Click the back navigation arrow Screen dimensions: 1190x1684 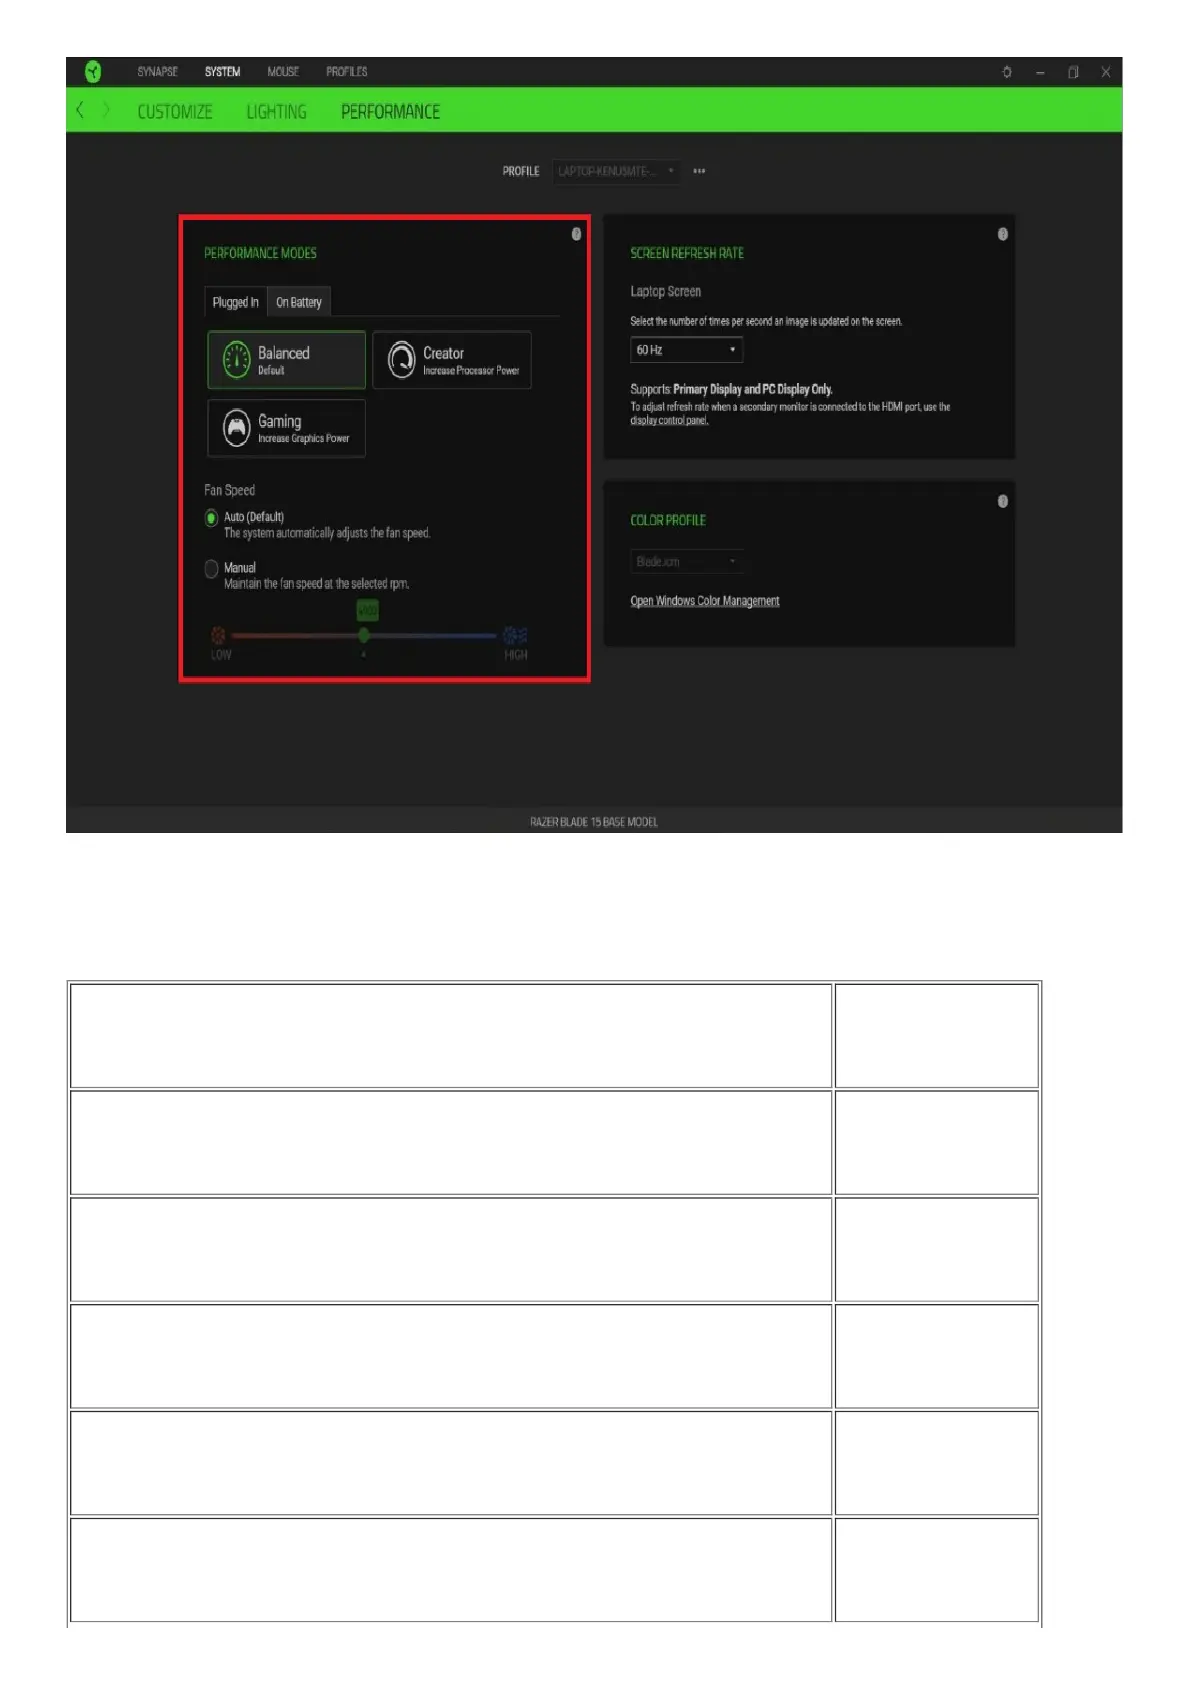click(80, 110)
